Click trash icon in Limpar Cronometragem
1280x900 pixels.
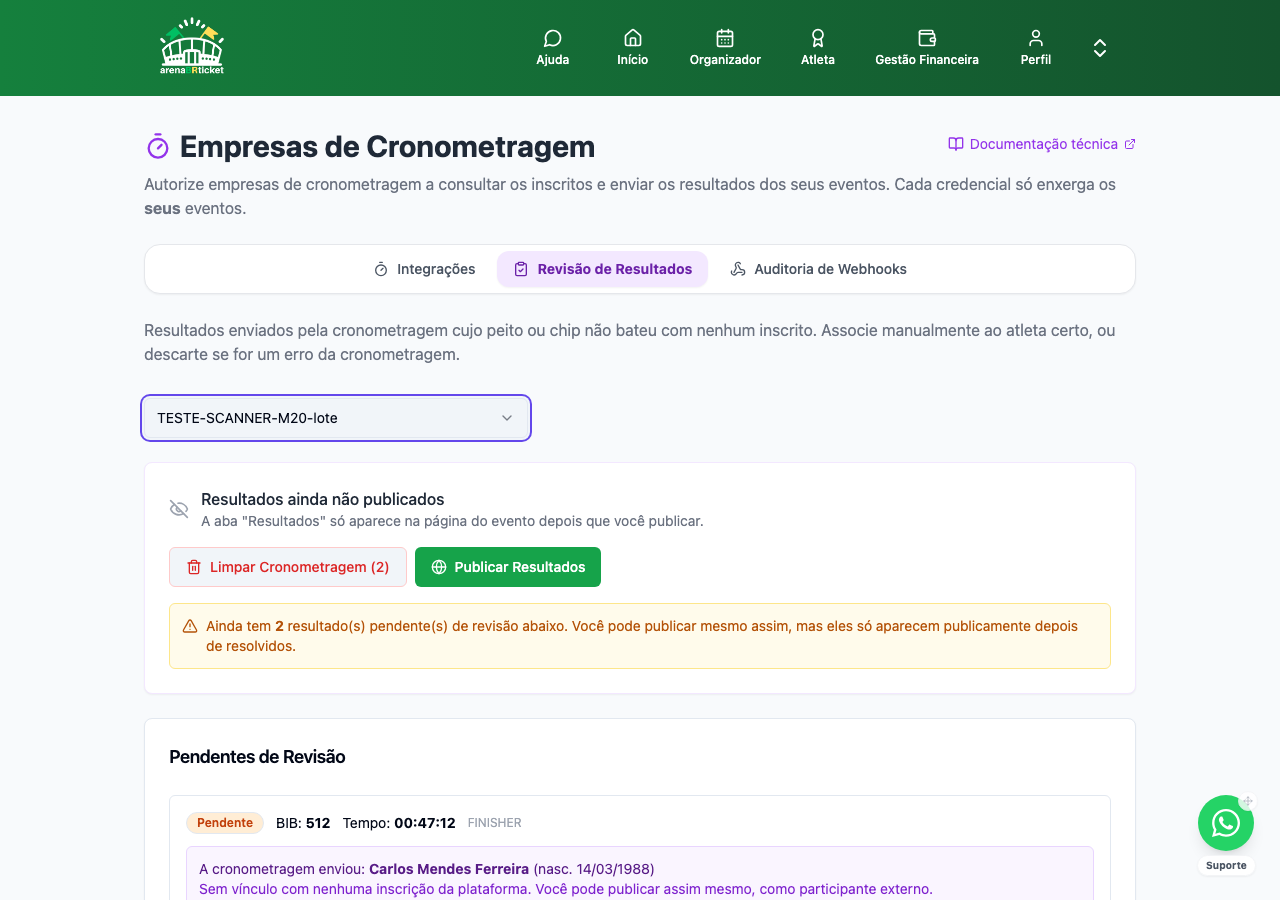[x=194, y=567]
